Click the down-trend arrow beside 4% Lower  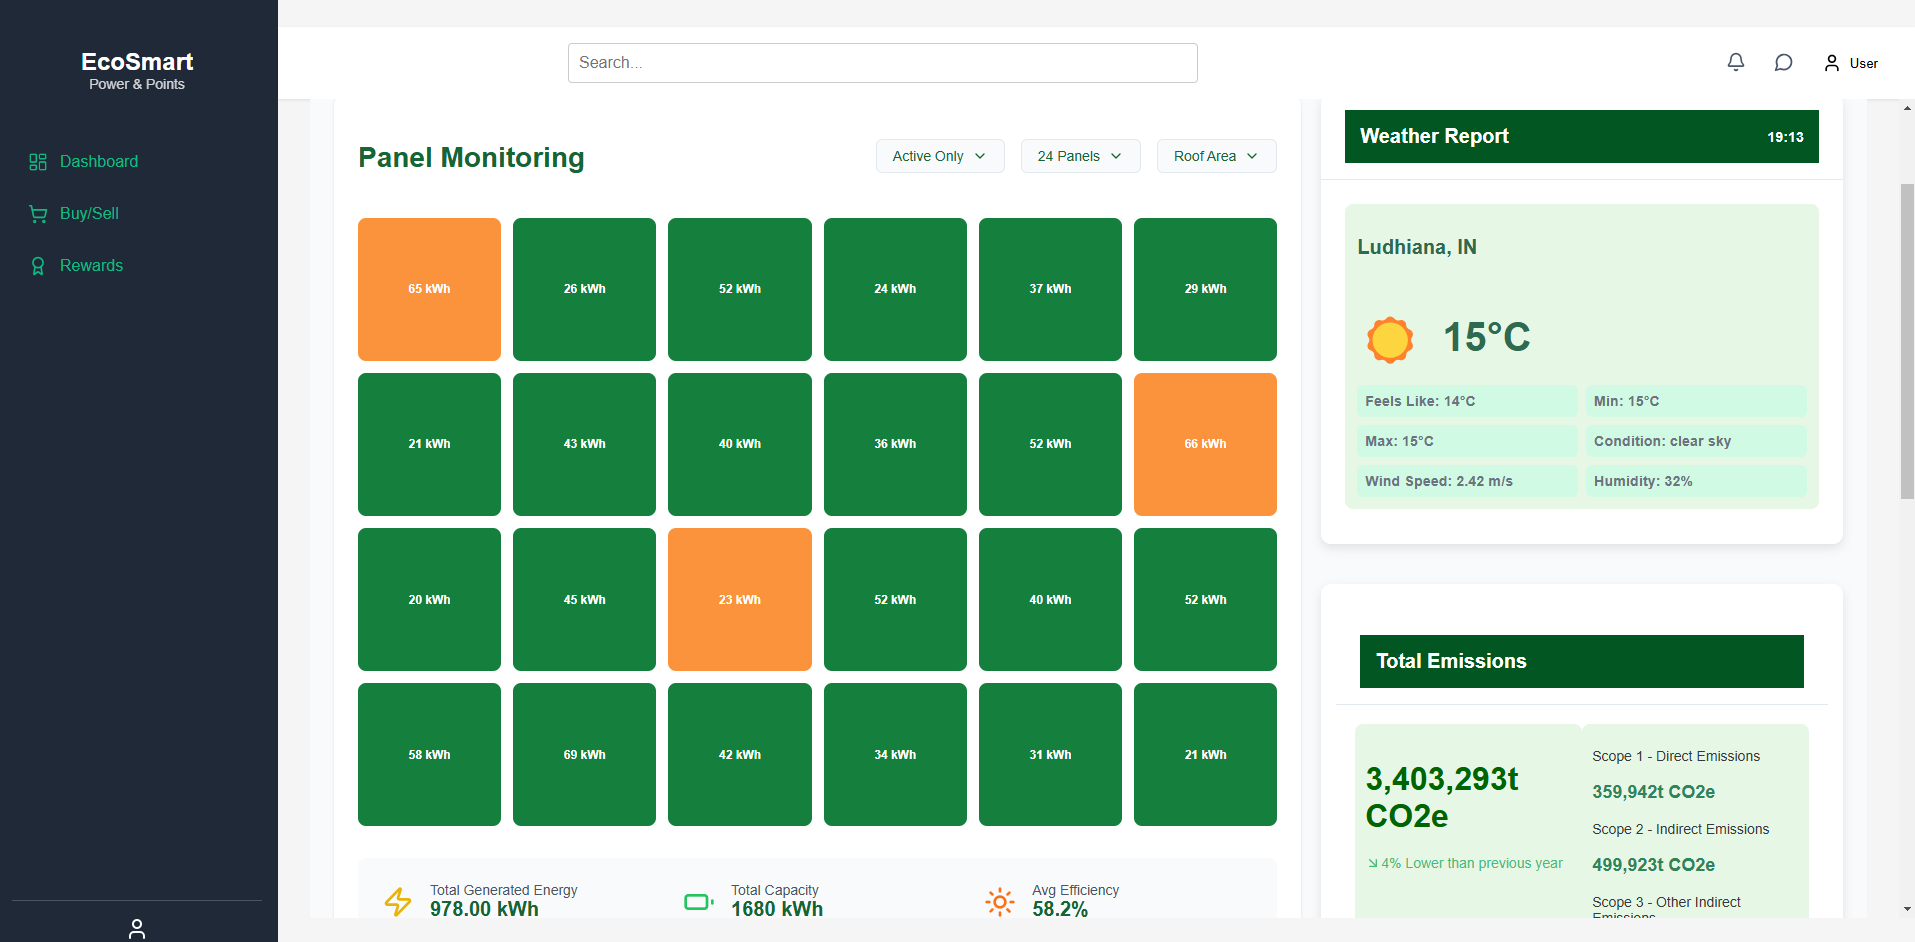click(x=1373, y=863)
